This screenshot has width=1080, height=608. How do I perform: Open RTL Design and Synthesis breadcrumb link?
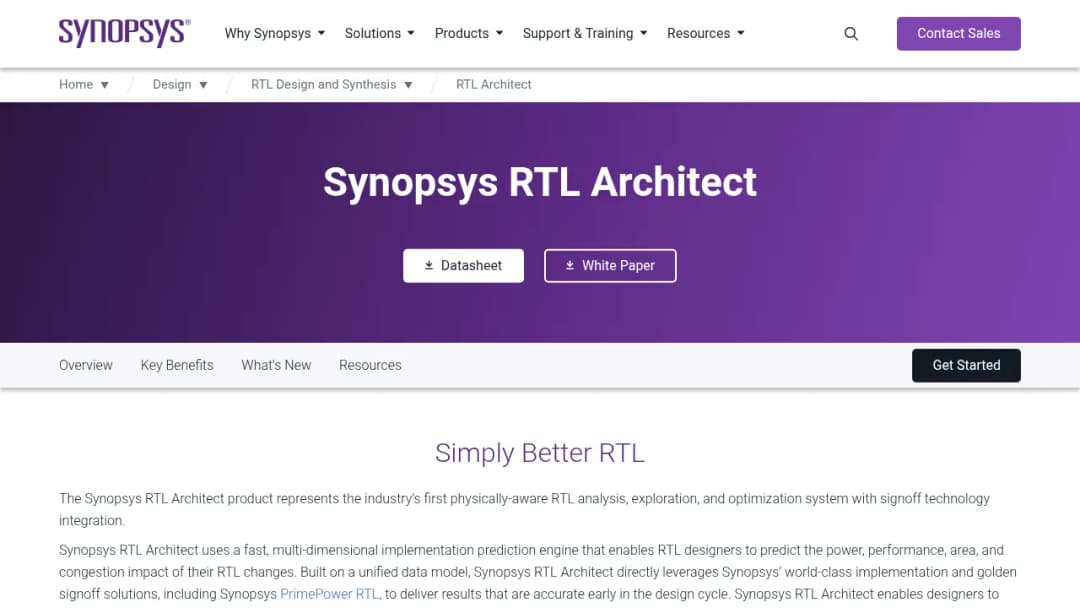tap(323, 85)
